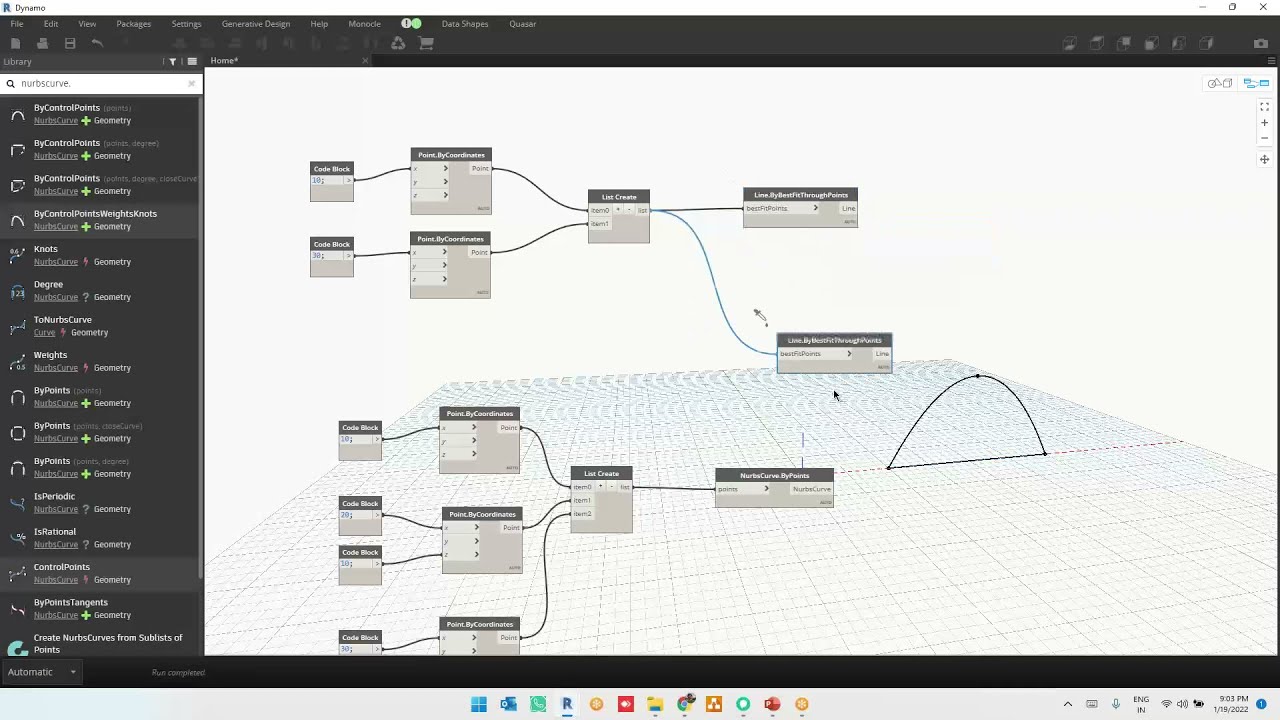The height and width of the screenshot is (720, 1280).
Task: Select IsRational in the library list
Action: click(55, 531)
